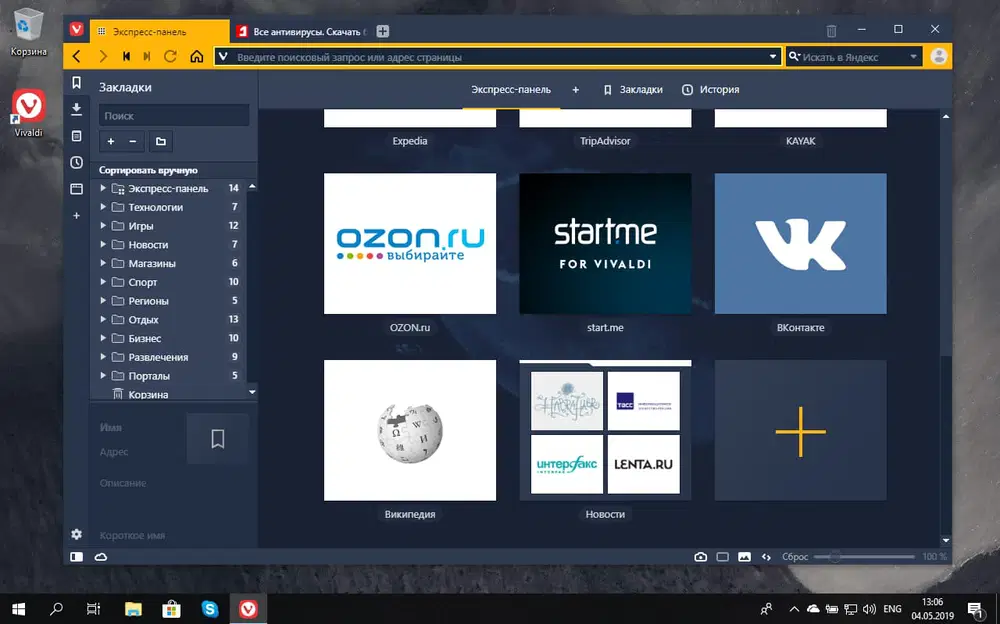This screenshot has width=1000, height=624.
Task: Expand the Технологии folder
Action: point(103,207)
